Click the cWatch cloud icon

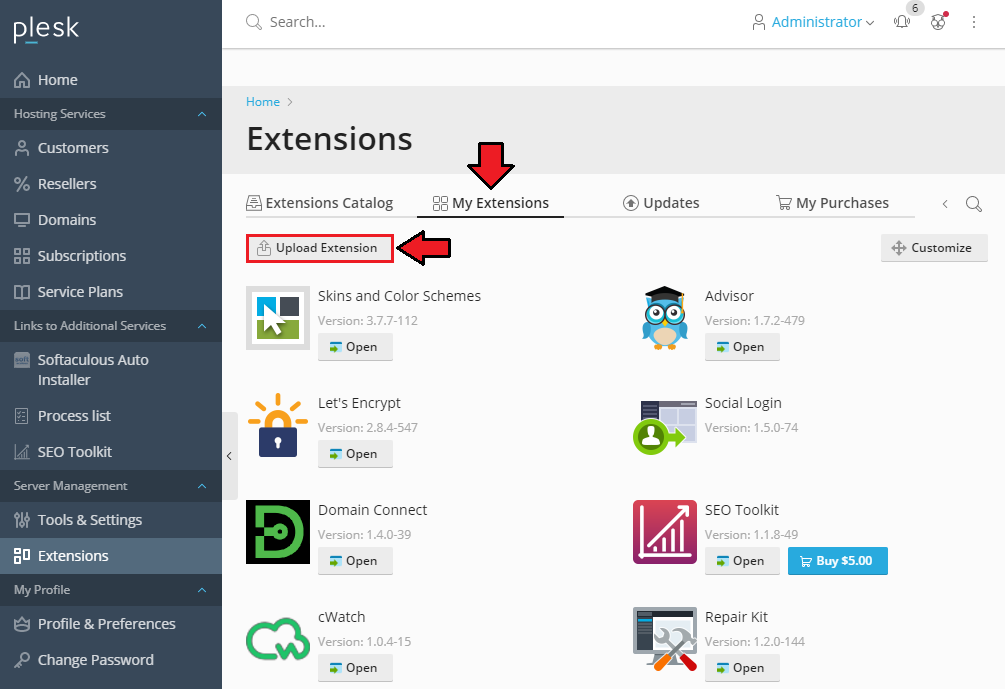(x=278, y=639)
